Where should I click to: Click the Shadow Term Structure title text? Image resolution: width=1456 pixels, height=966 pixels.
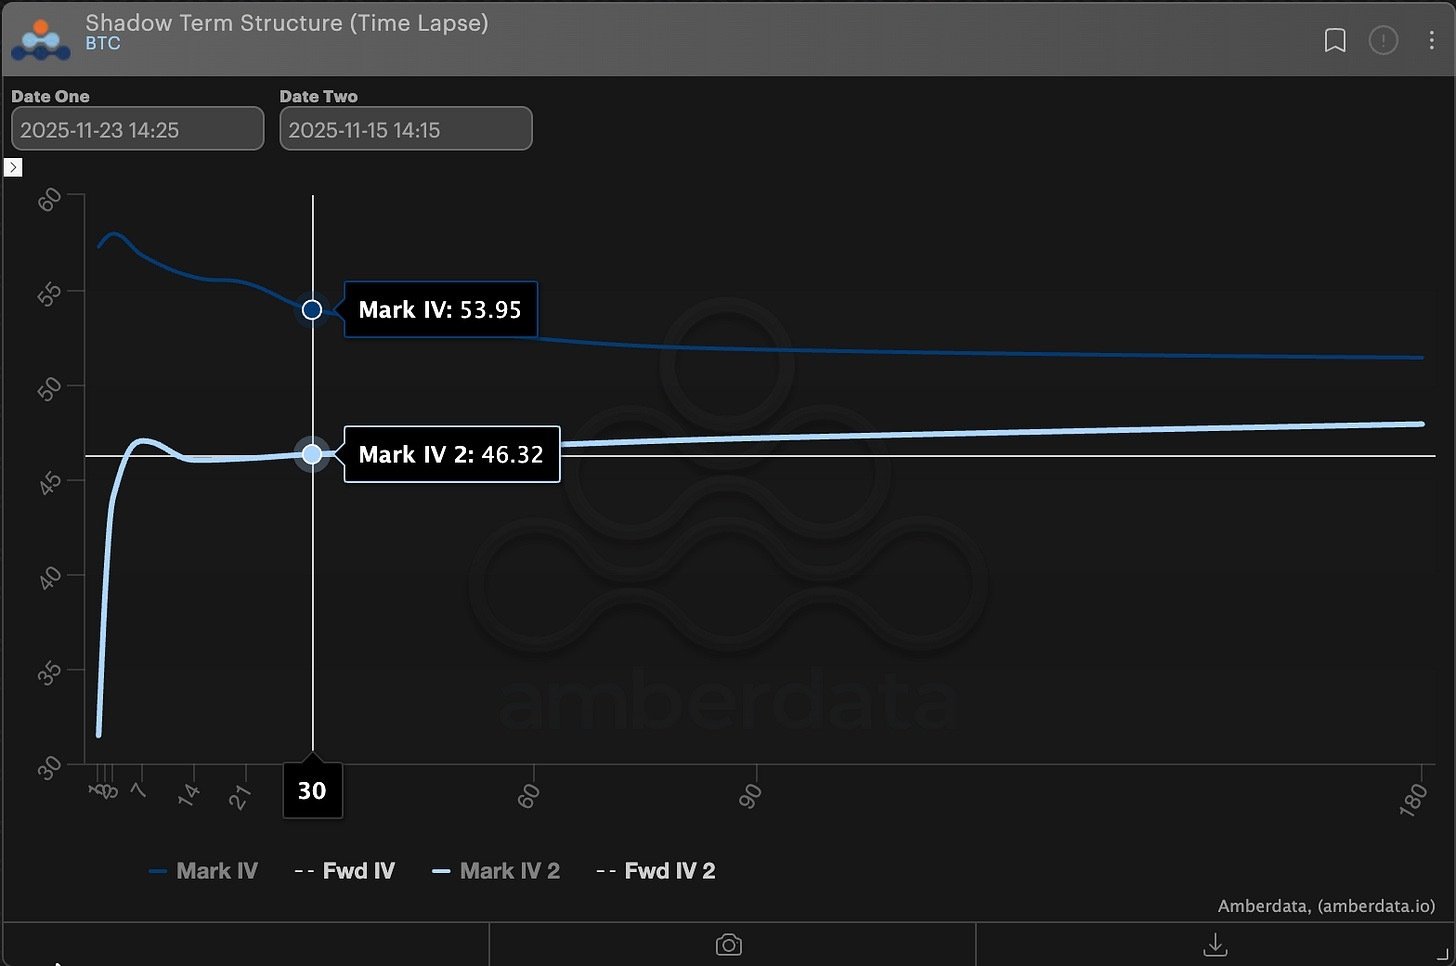[x=287, y=23]
